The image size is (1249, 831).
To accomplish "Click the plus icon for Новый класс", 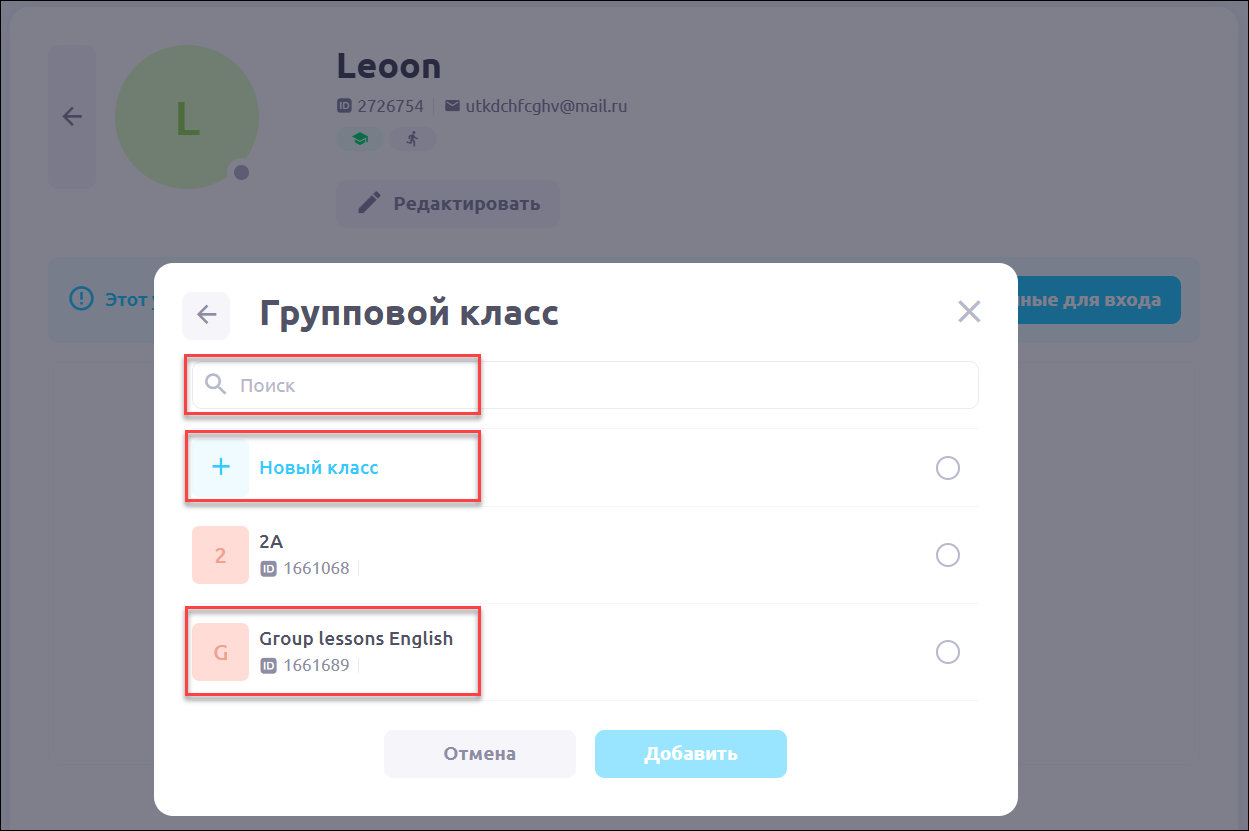I will [x=221, y=467].
